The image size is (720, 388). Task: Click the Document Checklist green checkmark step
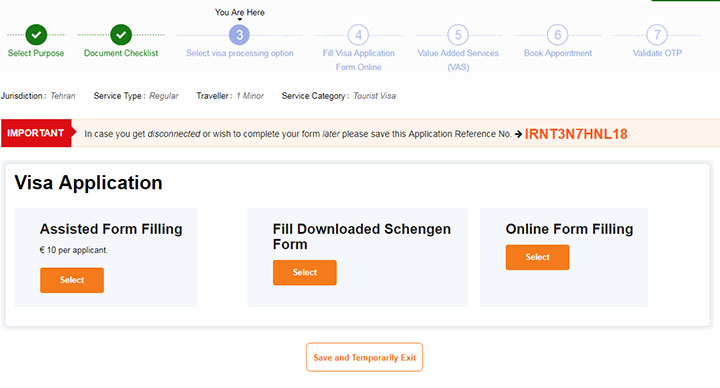(121, 34)
